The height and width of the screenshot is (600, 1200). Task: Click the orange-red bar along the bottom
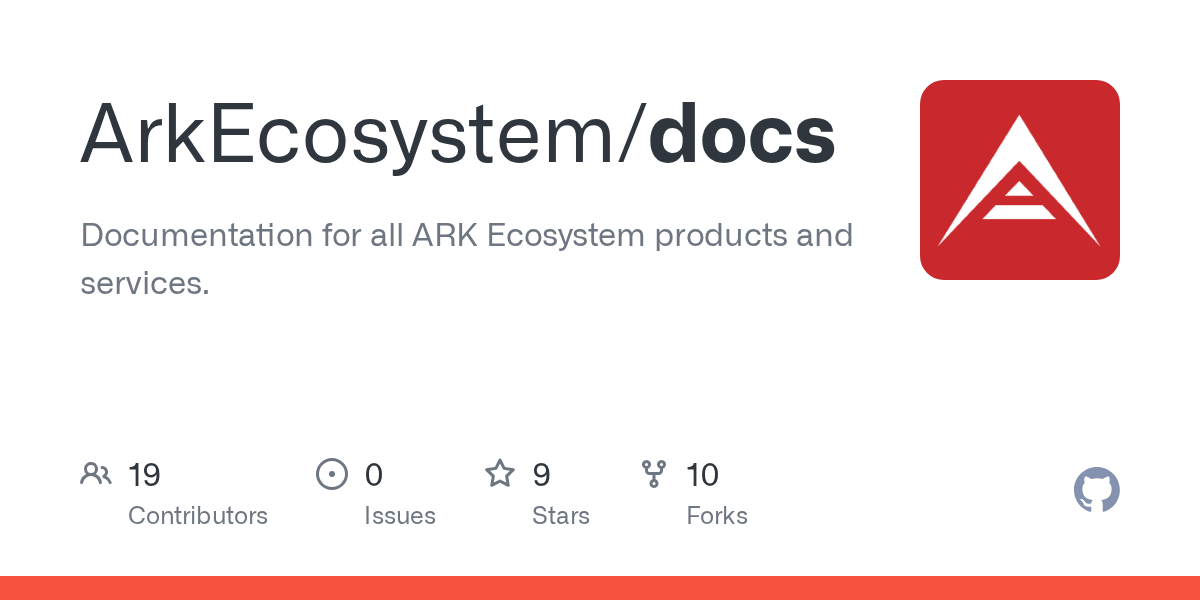(x=600, y=588)
